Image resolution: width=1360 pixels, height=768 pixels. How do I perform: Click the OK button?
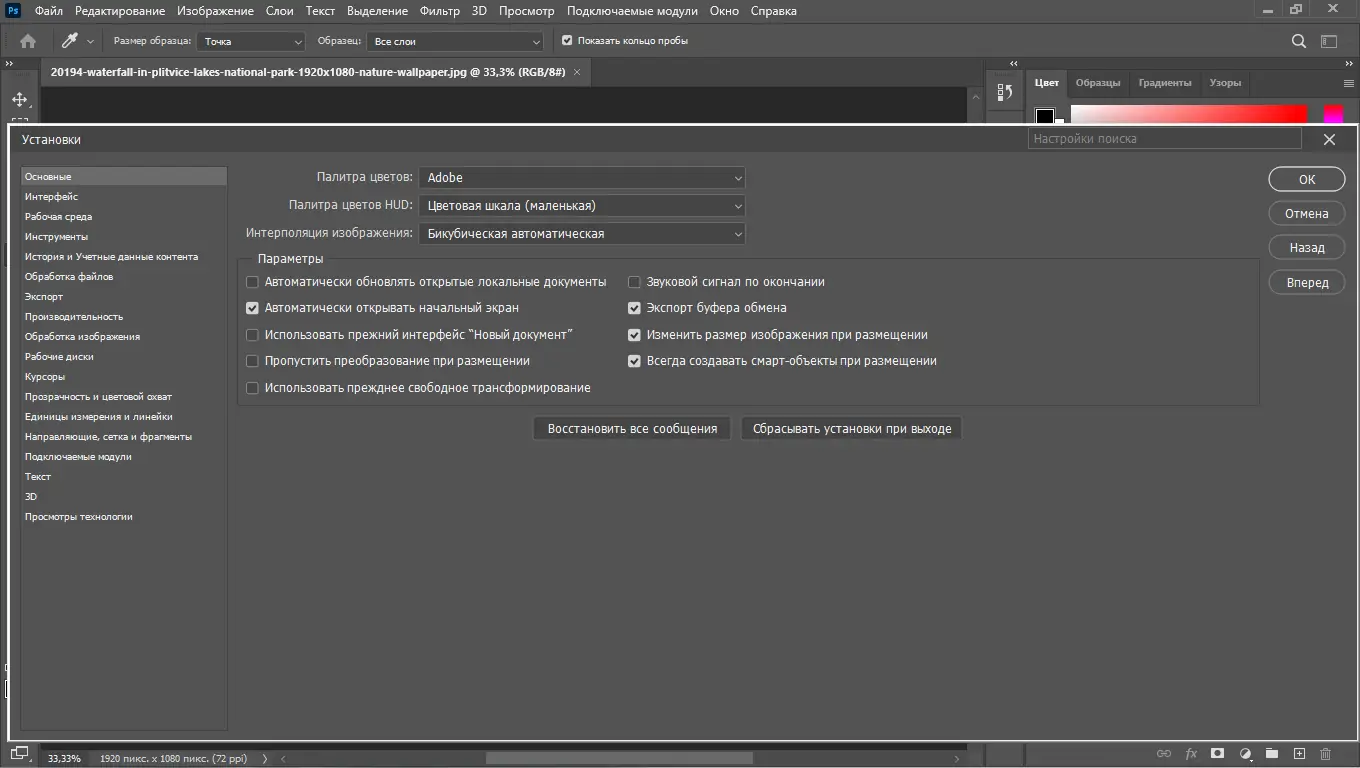1307,179
